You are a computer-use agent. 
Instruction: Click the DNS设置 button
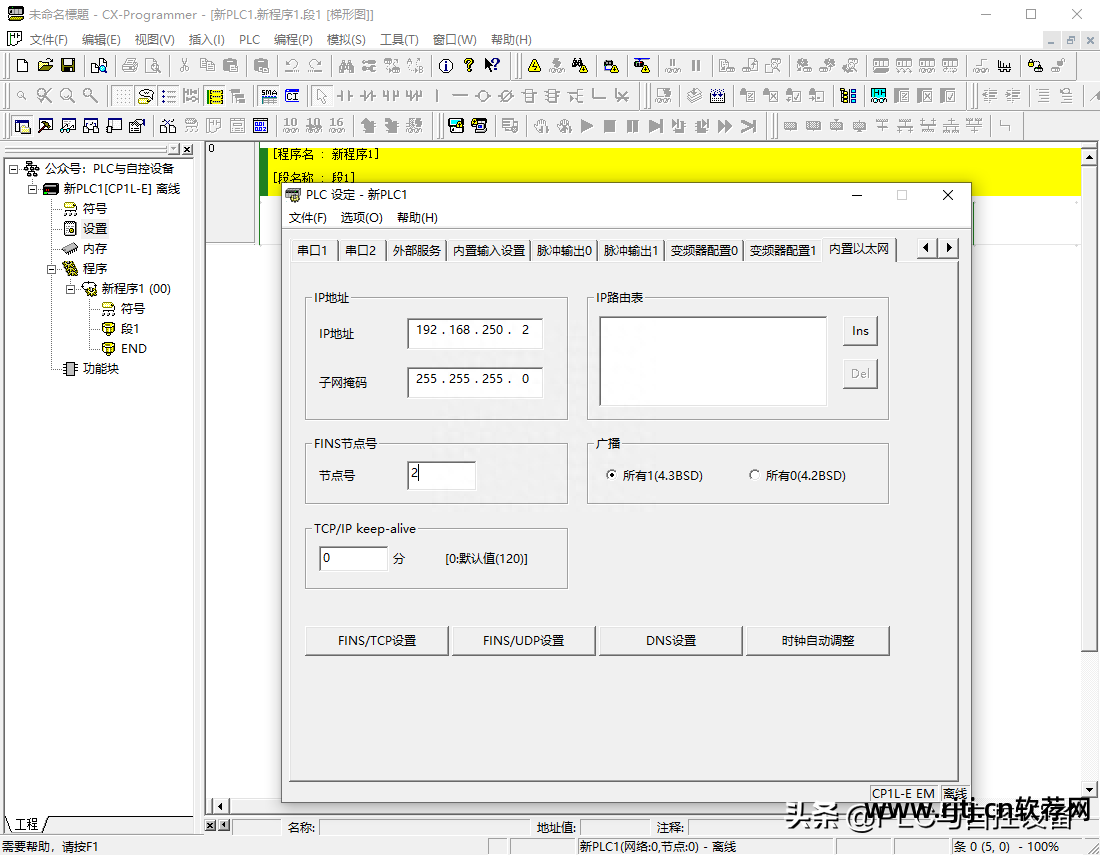click(670, 641)
